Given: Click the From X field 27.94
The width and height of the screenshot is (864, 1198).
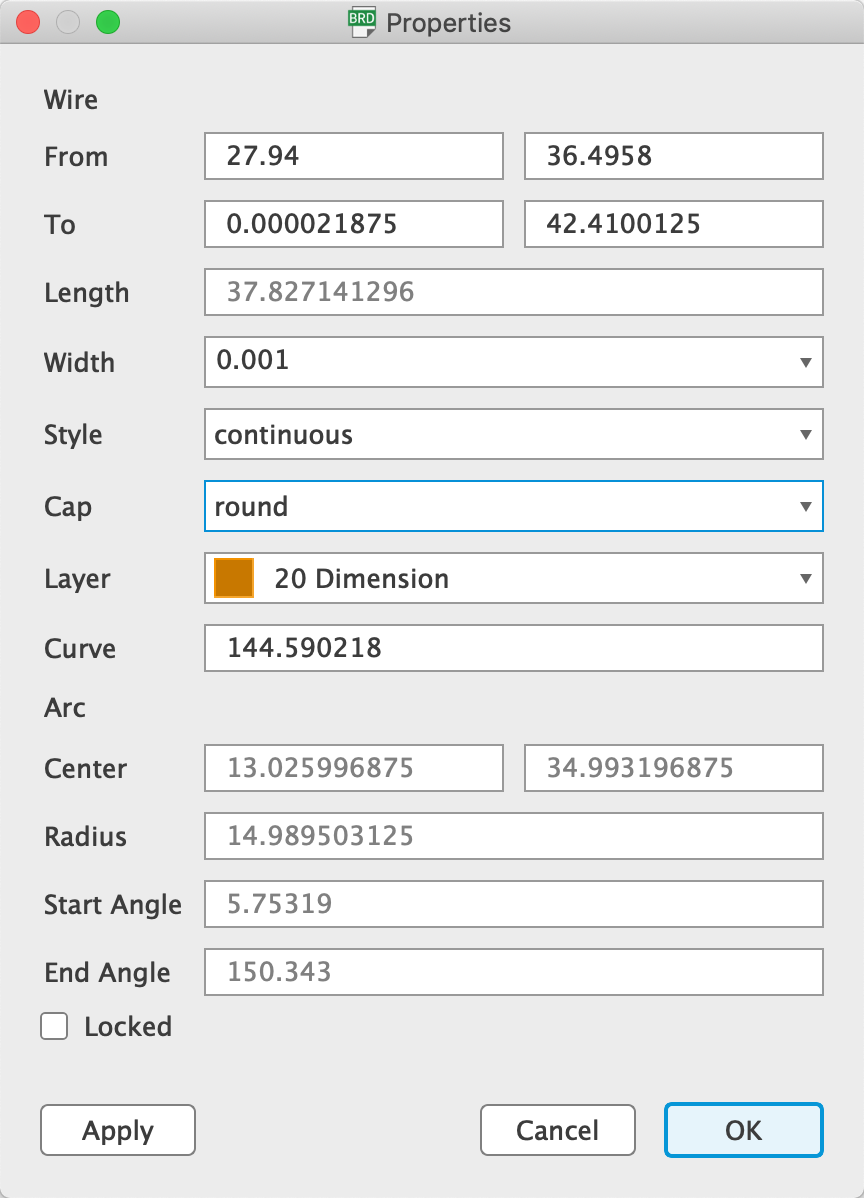Looking at the screenshot, I should [354, 157].
